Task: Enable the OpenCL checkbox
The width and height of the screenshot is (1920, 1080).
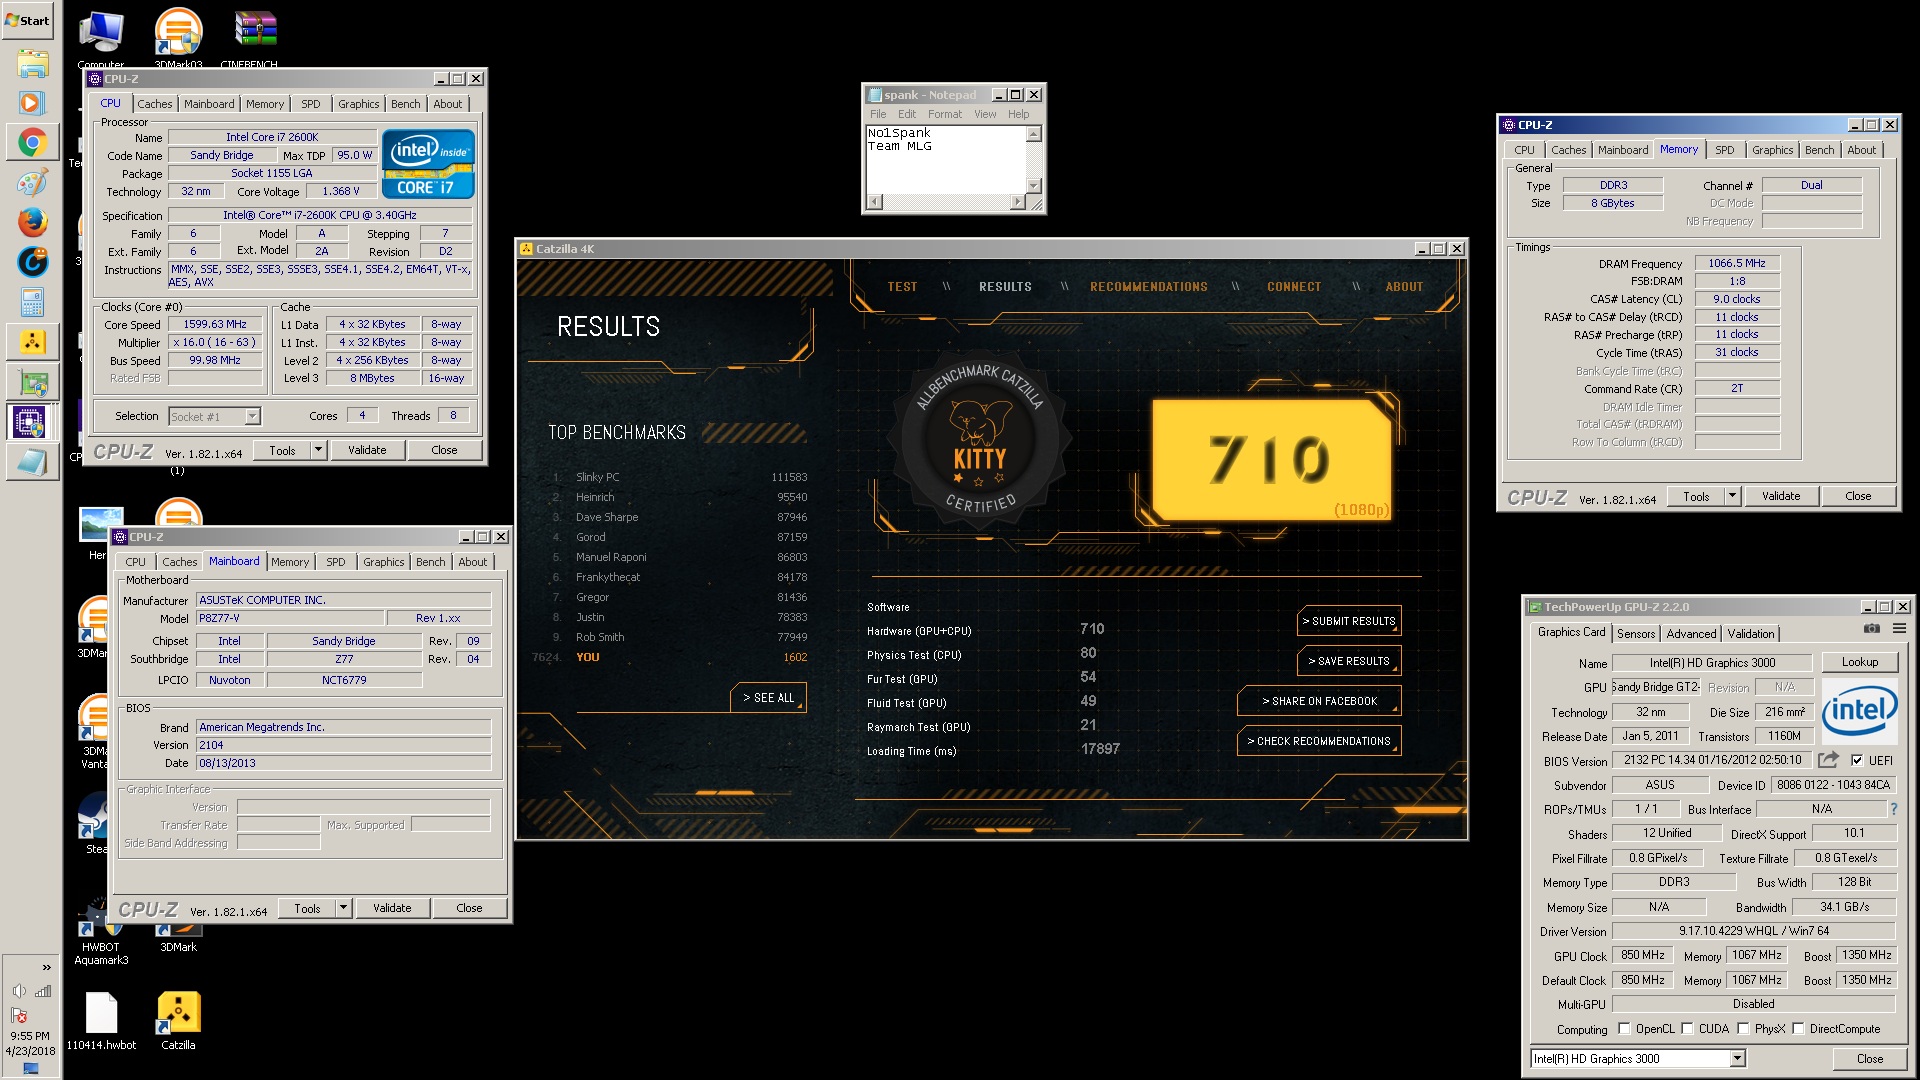Action: [x=1624, y=1028]
